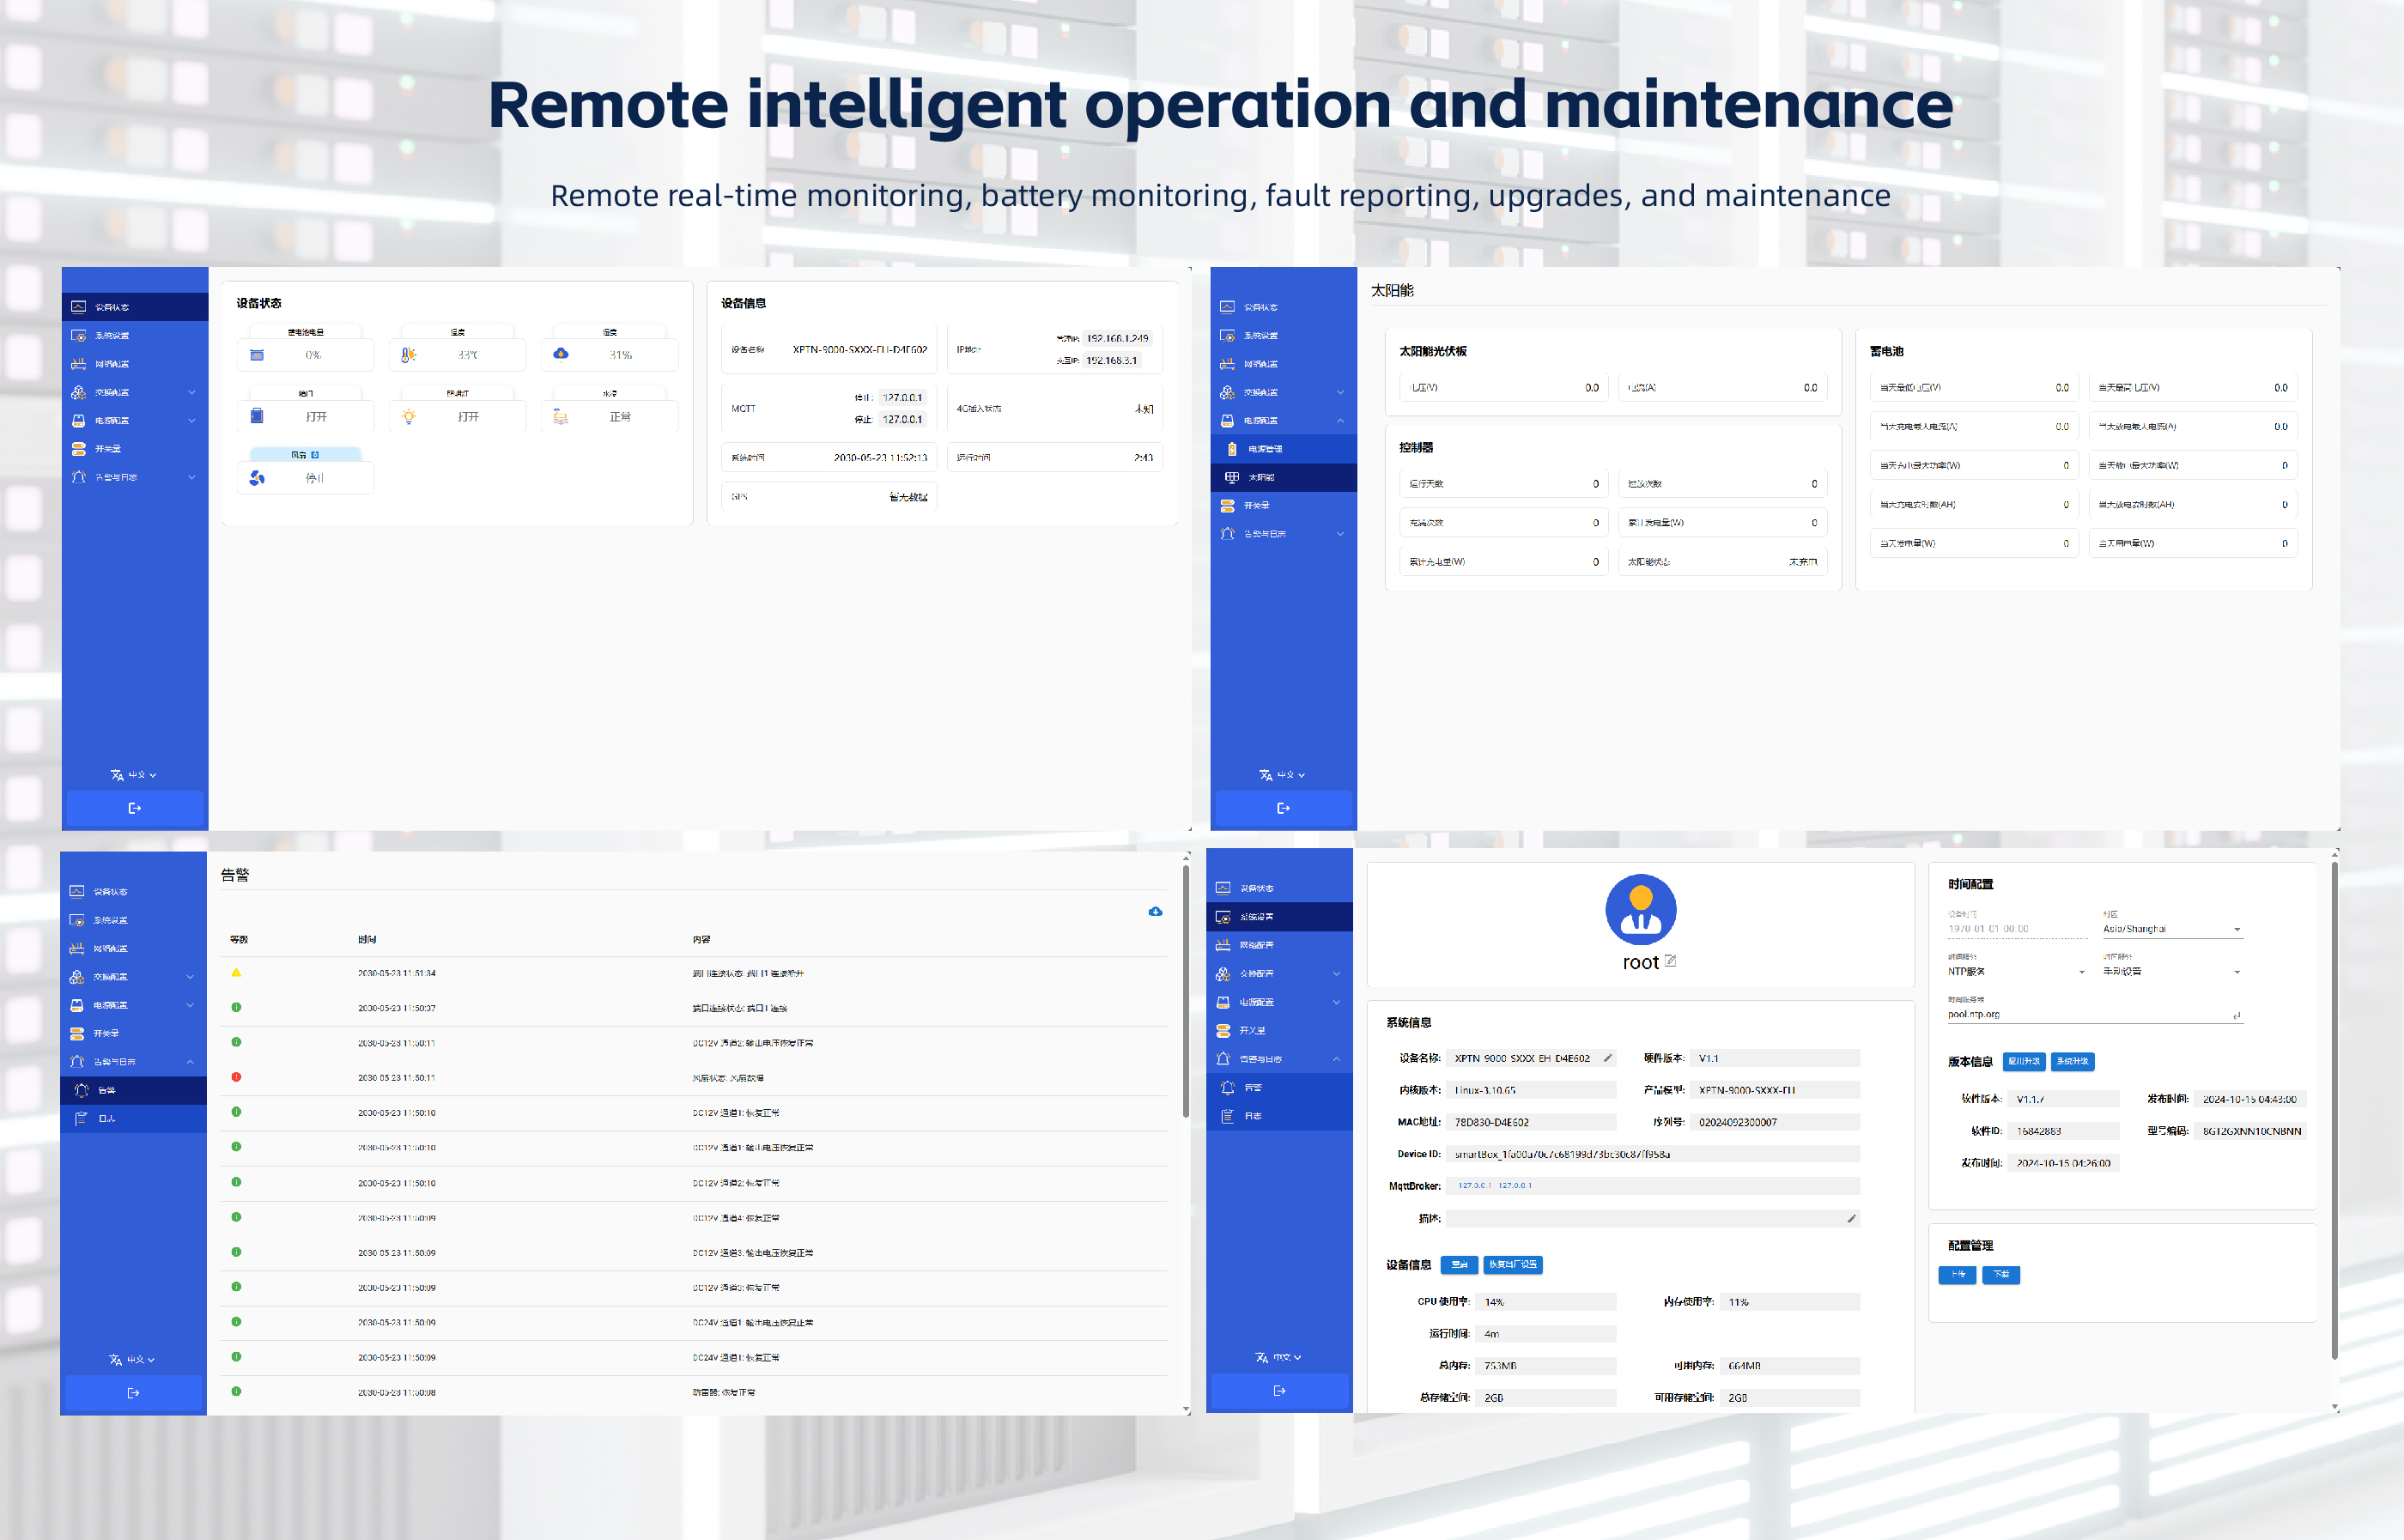Click the 恢复出厂设置 factory reset button
This screenshot has height=1540, width=2404.
pyautogui.click(x=1512, y=1265)
